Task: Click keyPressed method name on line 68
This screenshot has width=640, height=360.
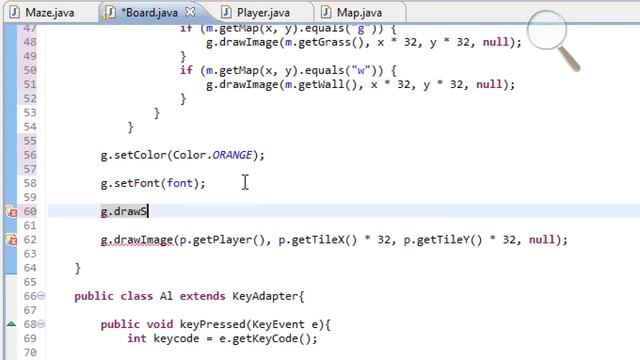Action: [x=212, y=324]
